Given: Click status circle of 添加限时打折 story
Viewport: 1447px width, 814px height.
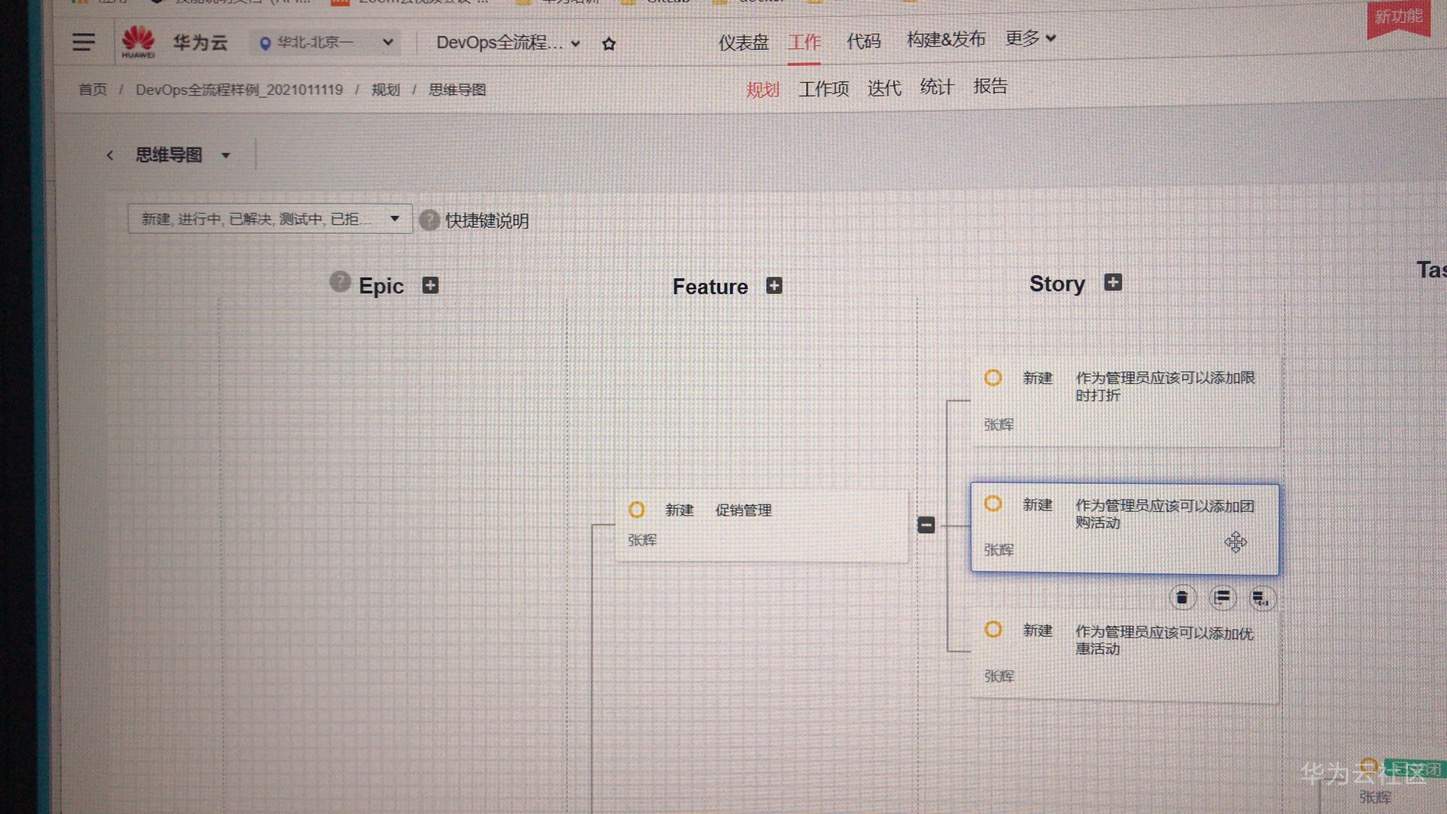Looking at the screenshot, I should [993, 378].
